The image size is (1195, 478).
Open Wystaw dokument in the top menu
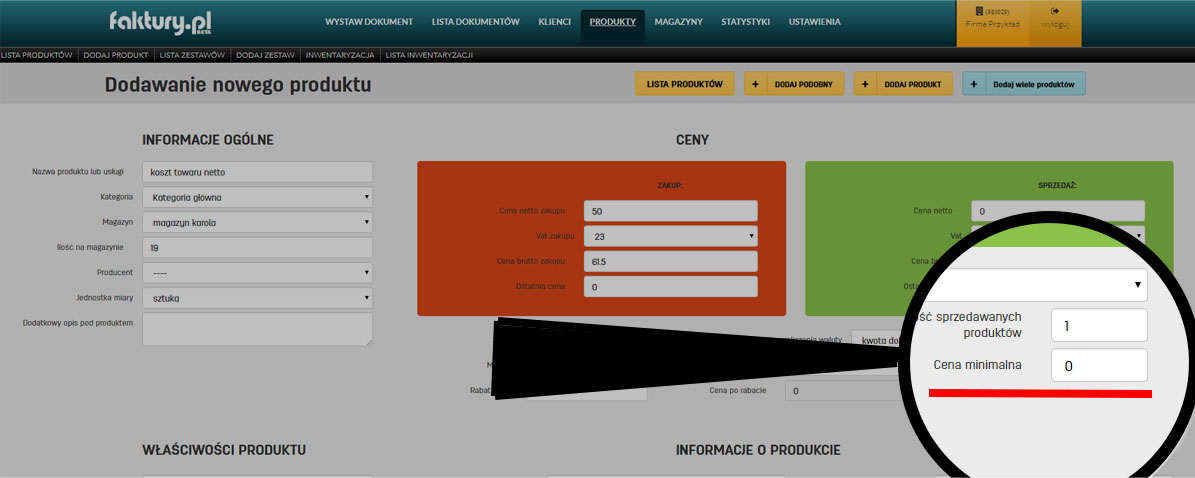pyautogui.click(x=369, y=21)
